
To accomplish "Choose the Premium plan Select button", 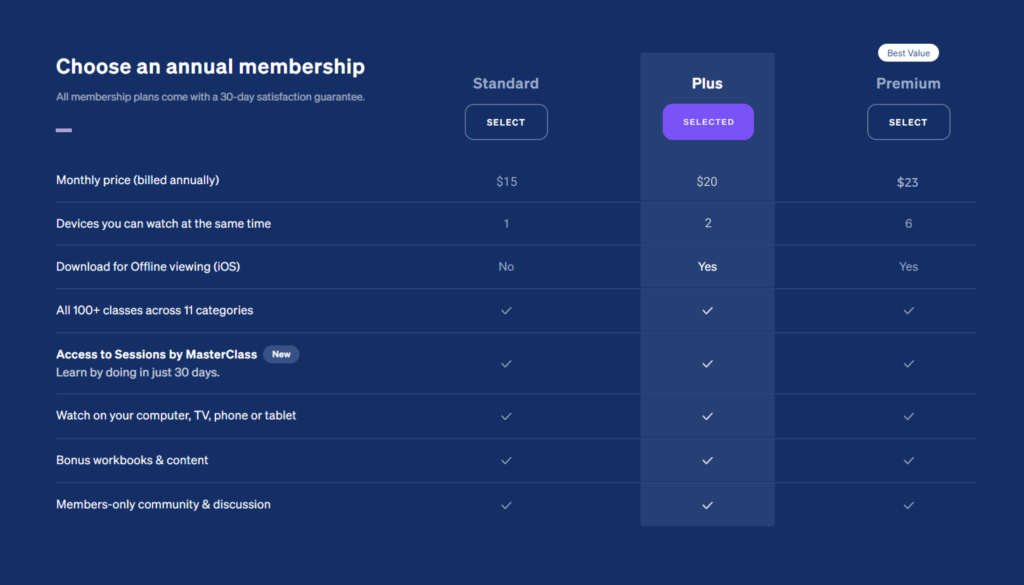I will point(908,122).
